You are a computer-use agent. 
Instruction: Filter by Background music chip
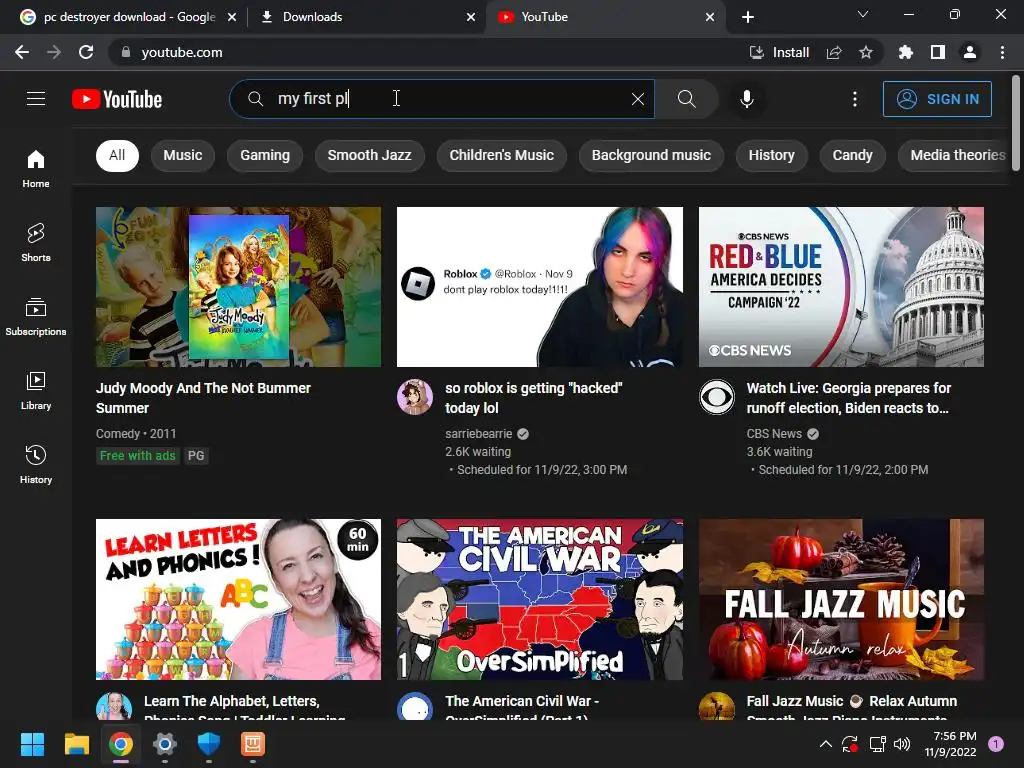coord(651,155)
